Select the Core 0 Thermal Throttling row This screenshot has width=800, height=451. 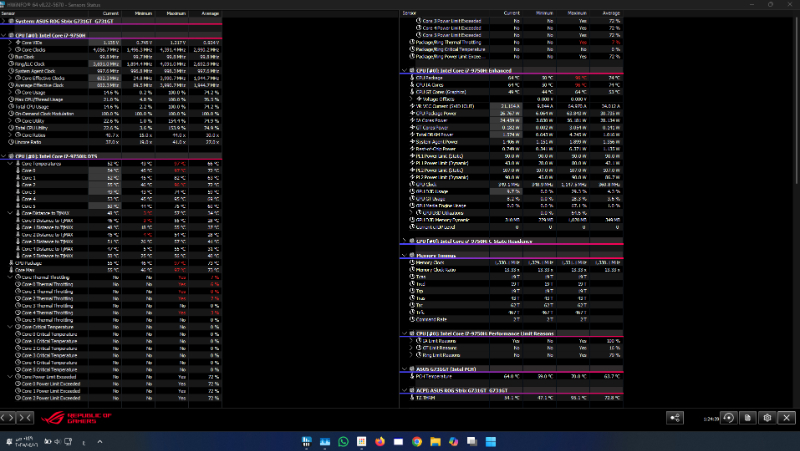tap(111, 284)
